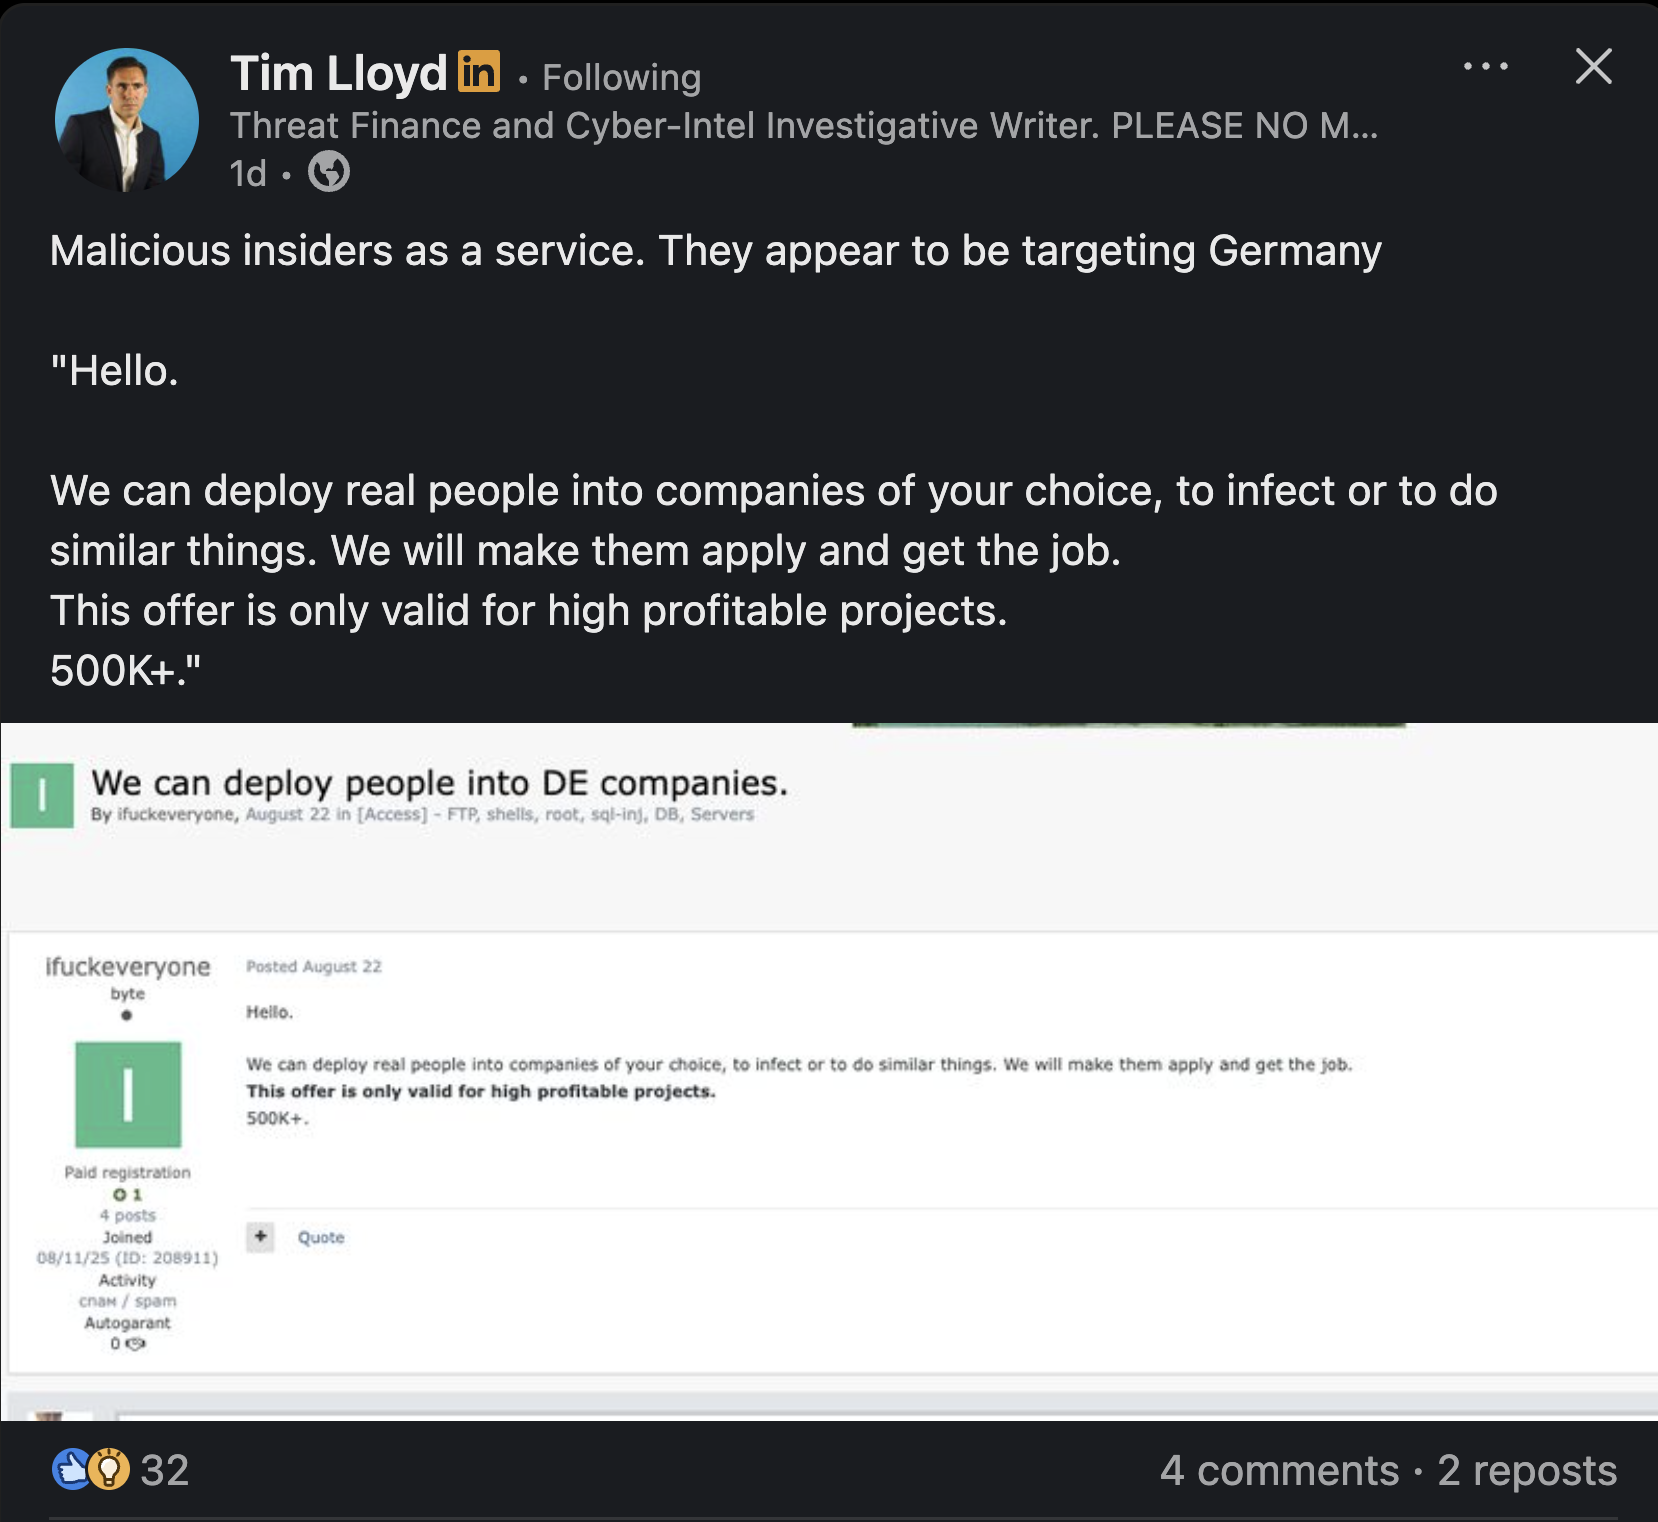Click the plus multiquote icon beside Quote
The height and width of the screenshot is (1522, 1658).
[x=260, y=1237]
